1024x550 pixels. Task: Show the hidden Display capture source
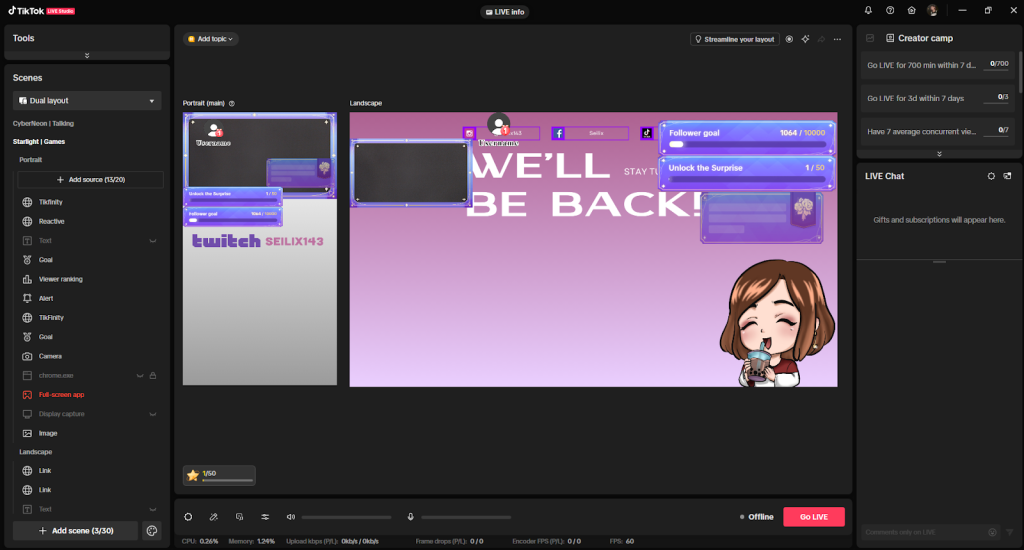pos(154,414)
